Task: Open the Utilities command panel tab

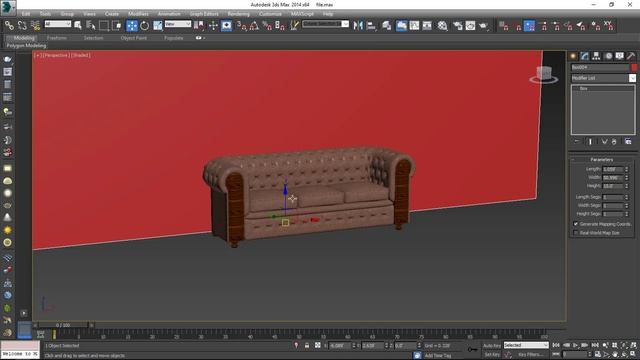Action: click(x=631, y=56)
